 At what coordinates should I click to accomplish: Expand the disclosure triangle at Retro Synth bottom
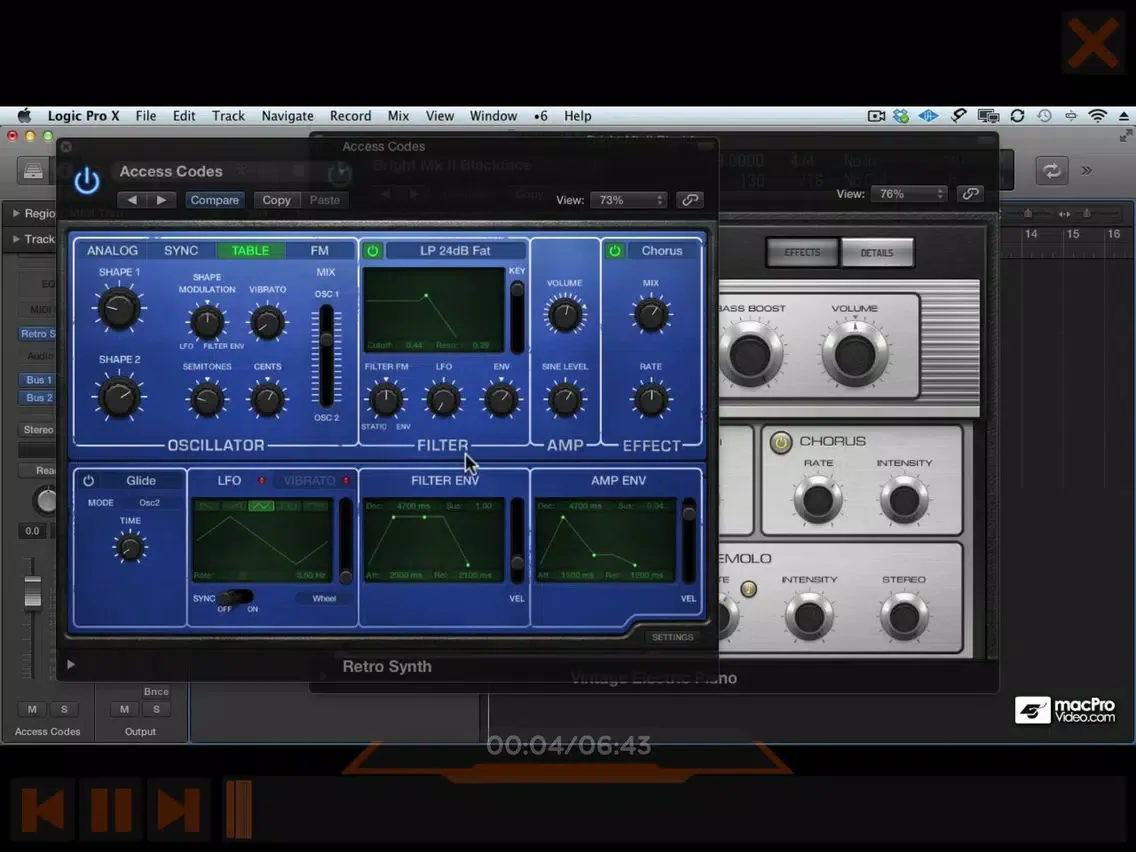tap(70, 664)
